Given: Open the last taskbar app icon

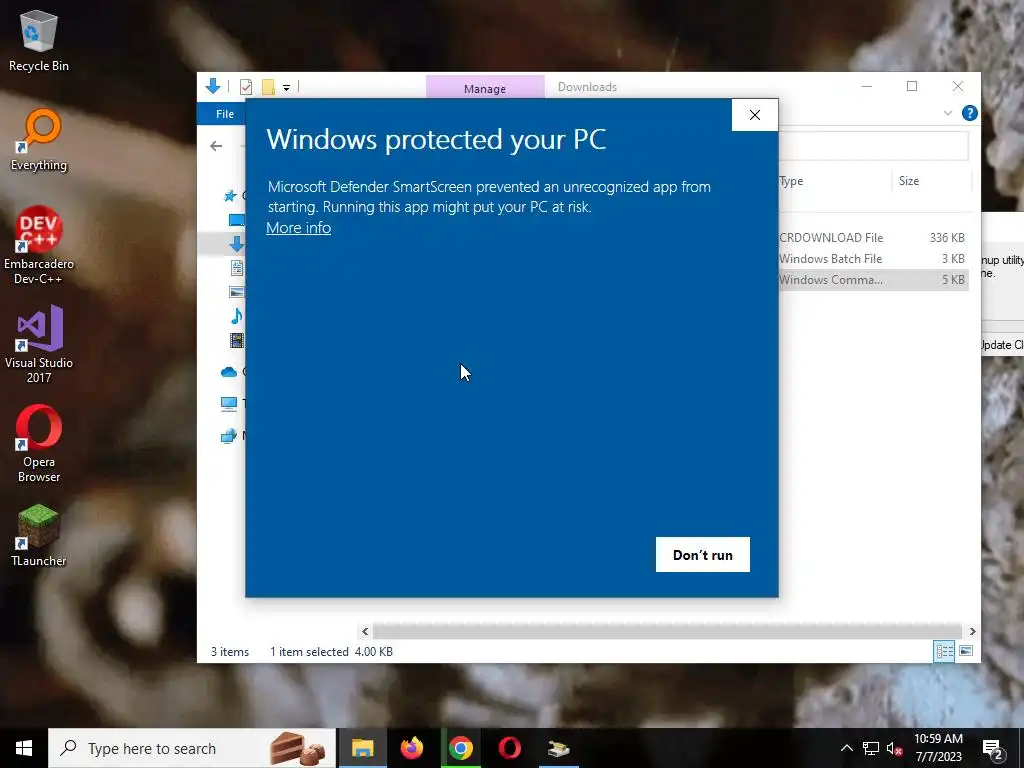Looking at the screenshot, I should point(558,748).
